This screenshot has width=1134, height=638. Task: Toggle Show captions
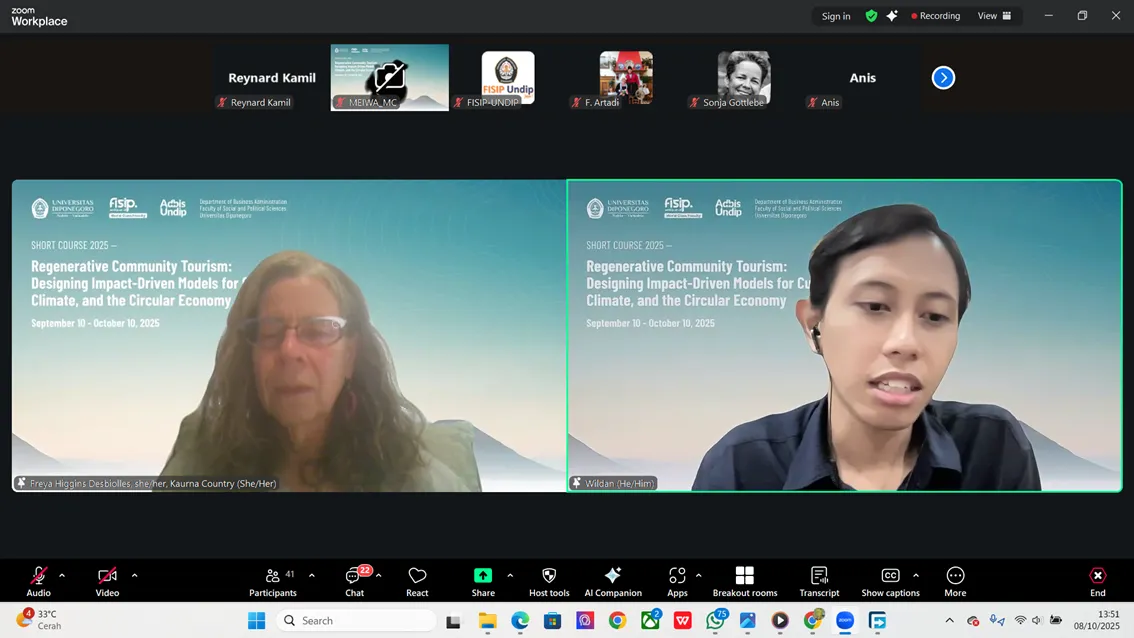pyautogui.click(x=890, y=581)
